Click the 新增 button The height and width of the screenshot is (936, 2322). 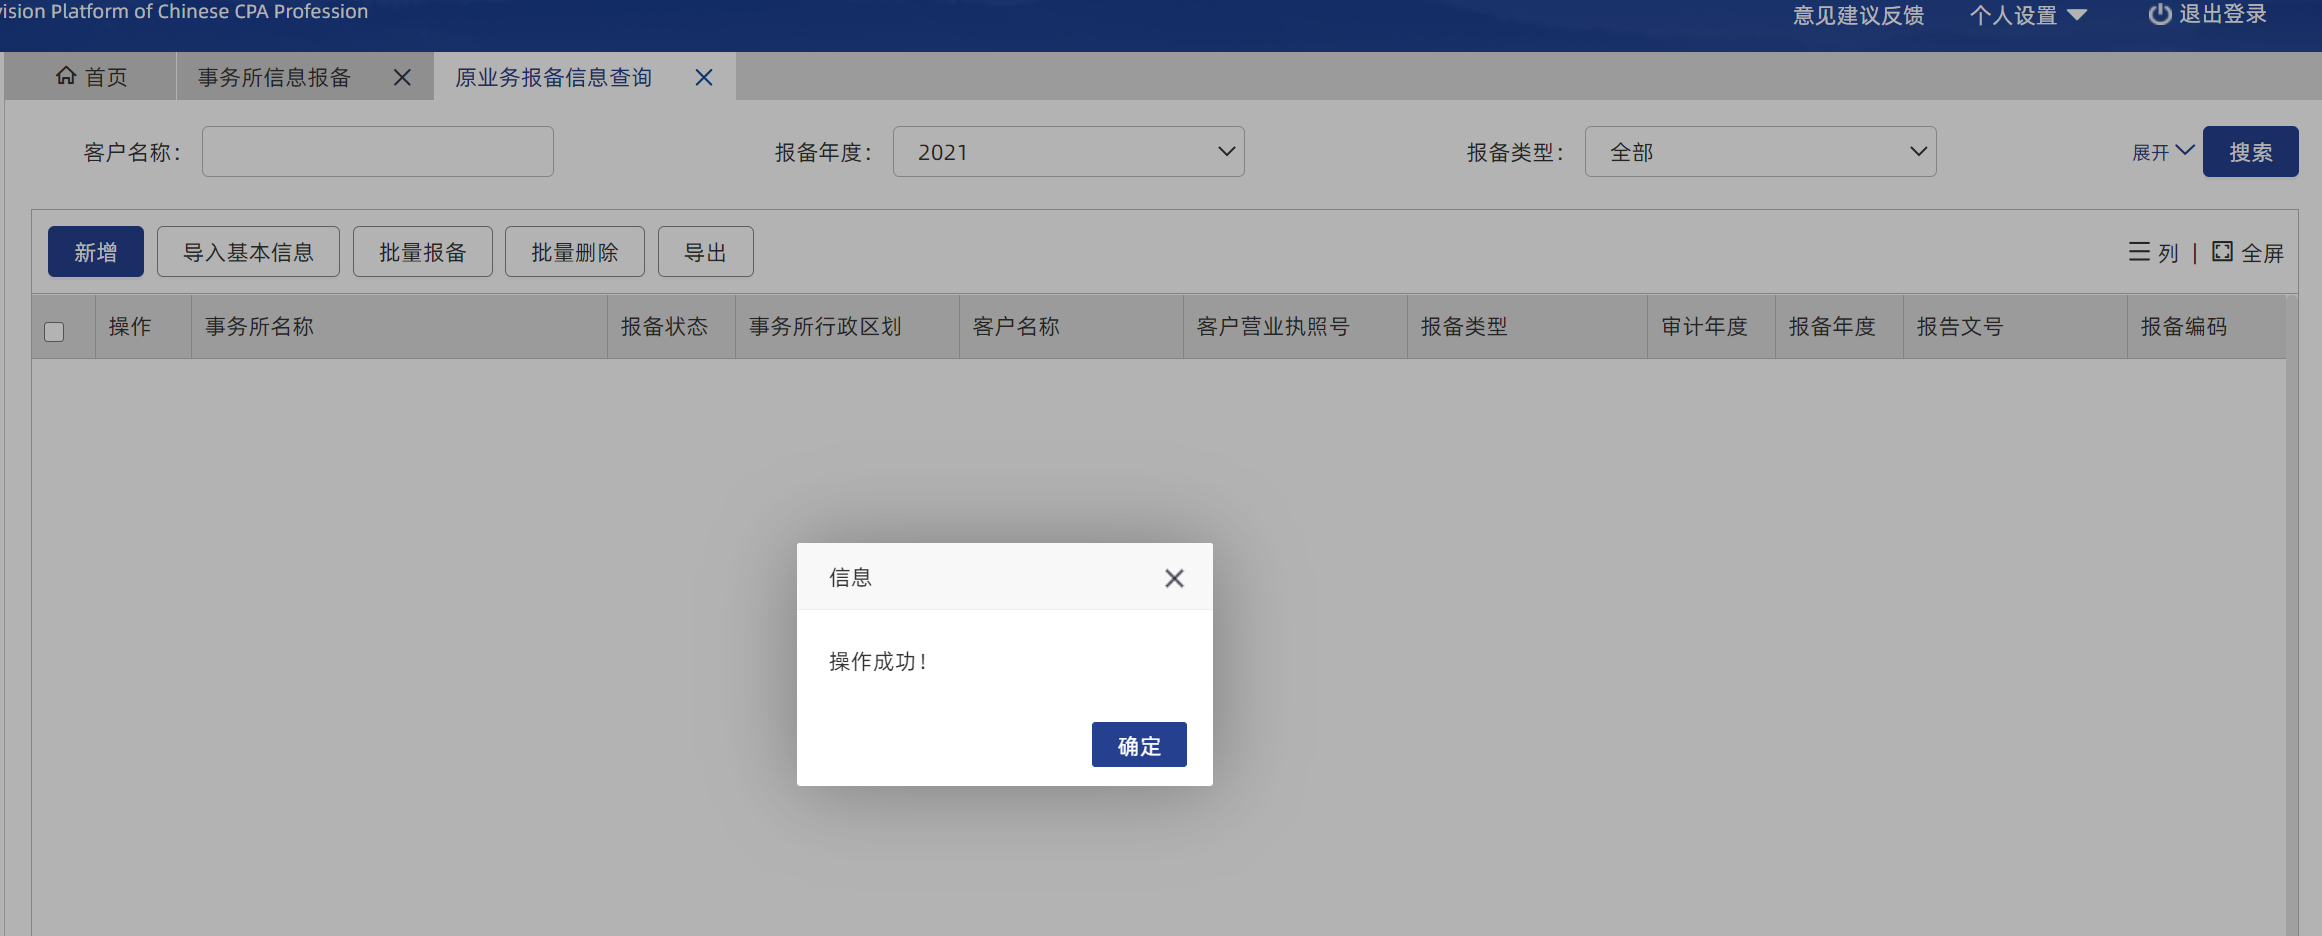click(96, 252)
